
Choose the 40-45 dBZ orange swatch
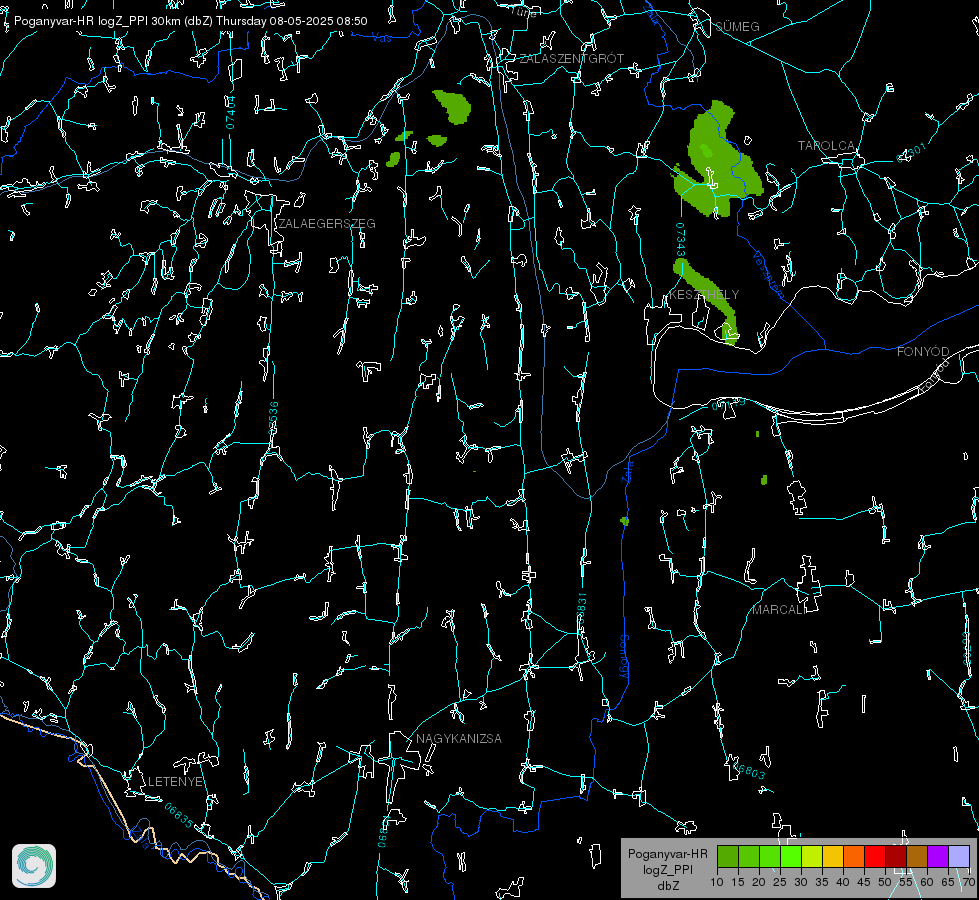(x=854, y=856)
